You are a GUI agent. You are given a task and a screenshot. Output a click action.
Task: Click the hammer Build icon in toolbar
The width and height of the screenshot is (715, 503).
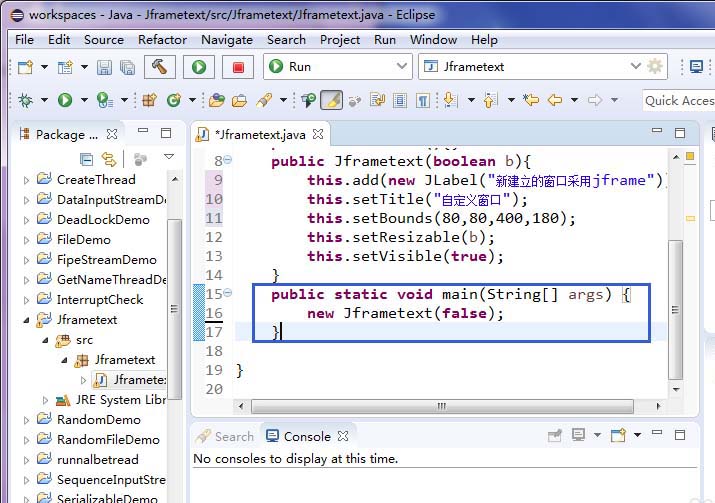160,67
